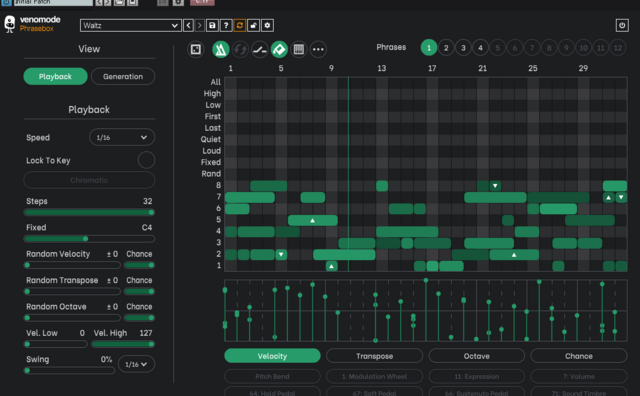Click the Fixed row label in grid

click(x=211, y=162)
